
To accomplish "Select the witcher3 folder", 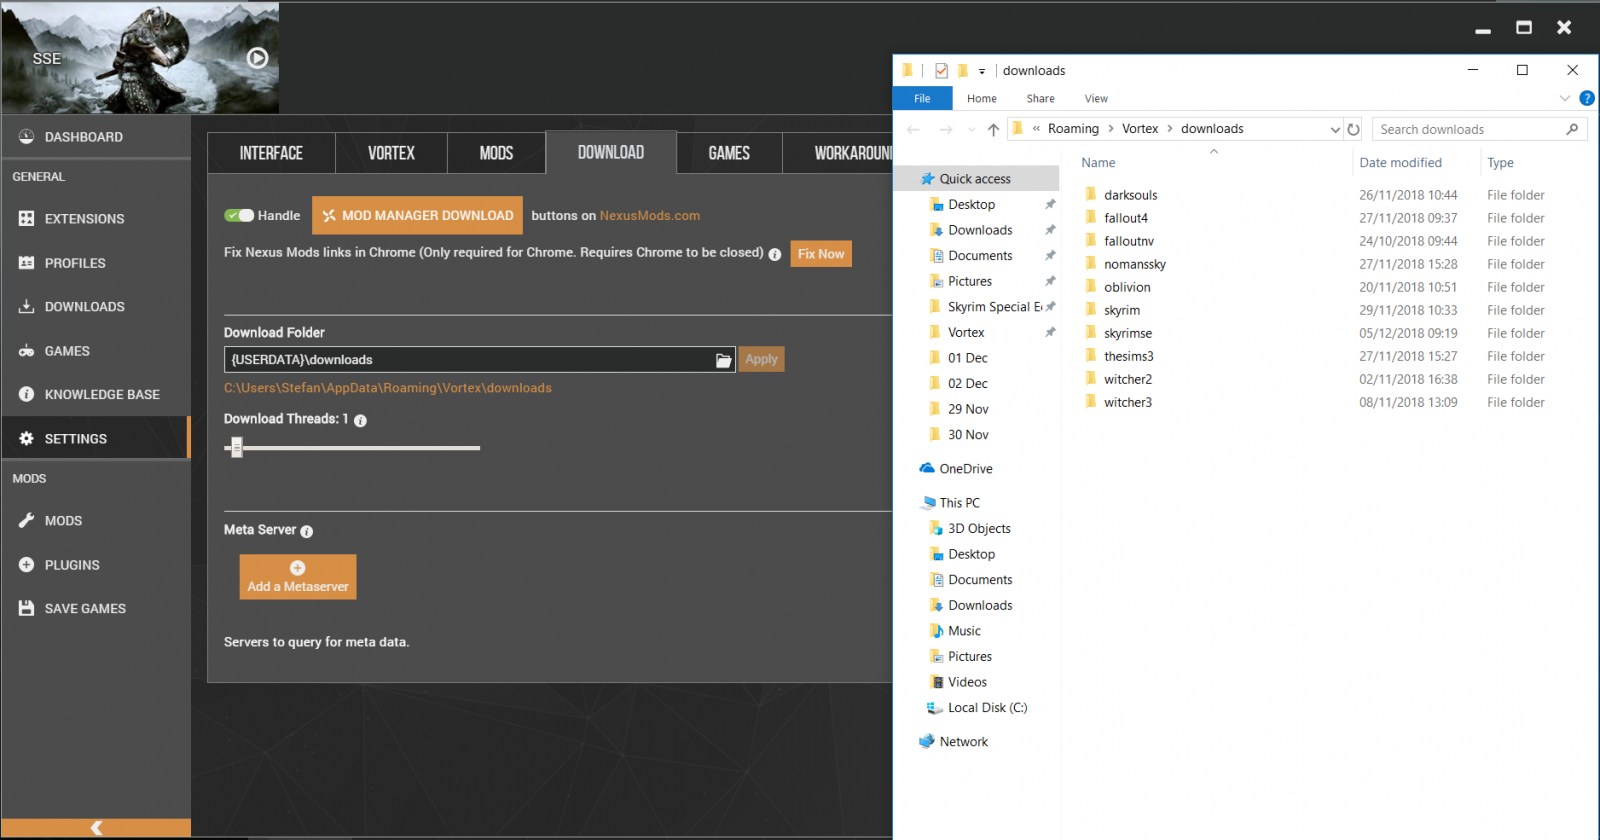I will (x=1128, y=402).
